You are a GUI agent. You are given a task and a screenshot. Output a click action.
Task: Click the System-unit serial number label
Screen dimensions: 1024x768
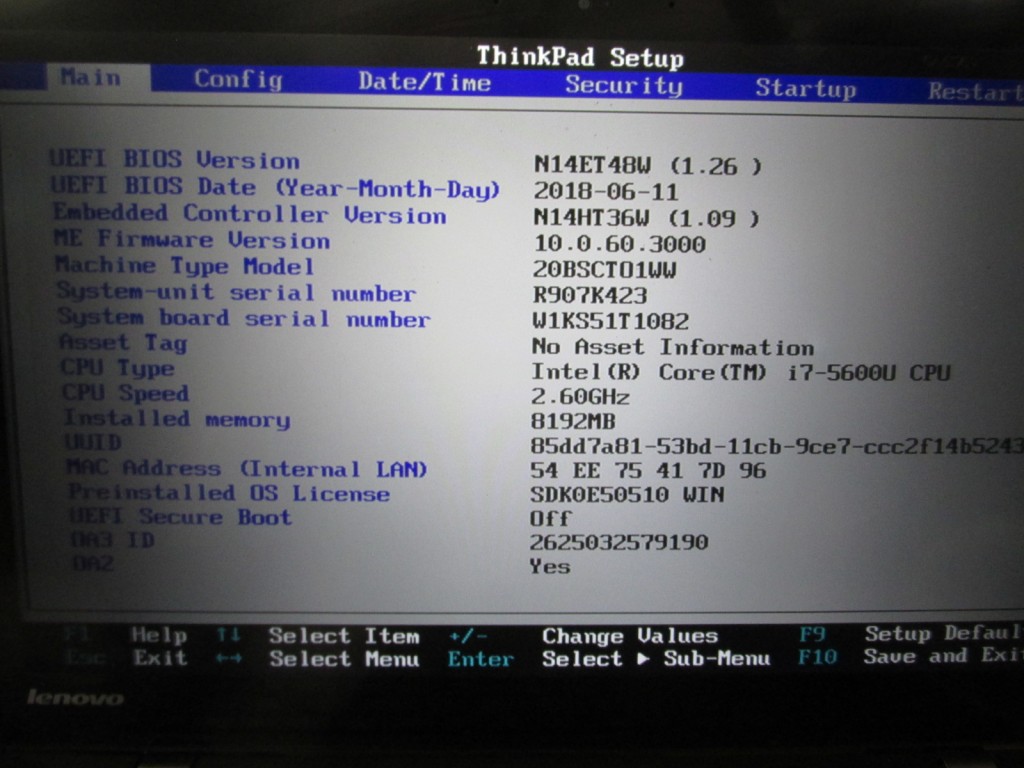pos(236,291)
